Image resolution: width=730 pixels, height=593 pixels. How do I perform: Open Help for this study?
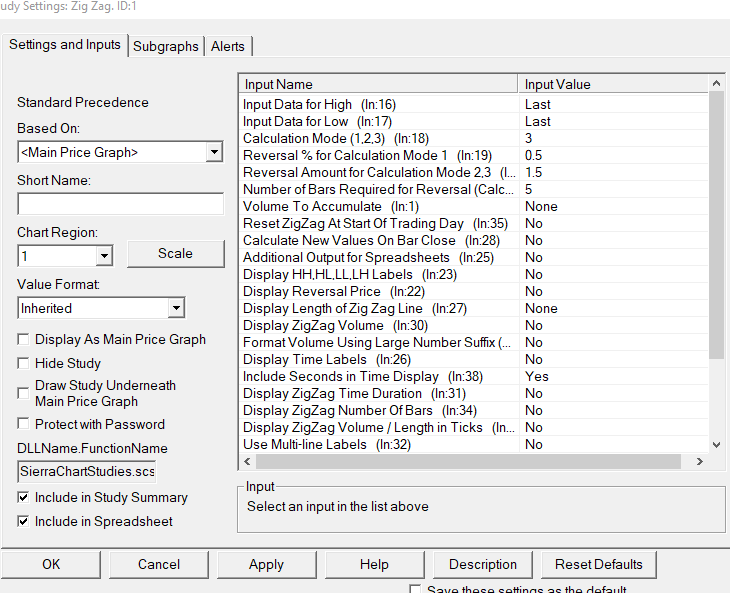click(374, 564)
